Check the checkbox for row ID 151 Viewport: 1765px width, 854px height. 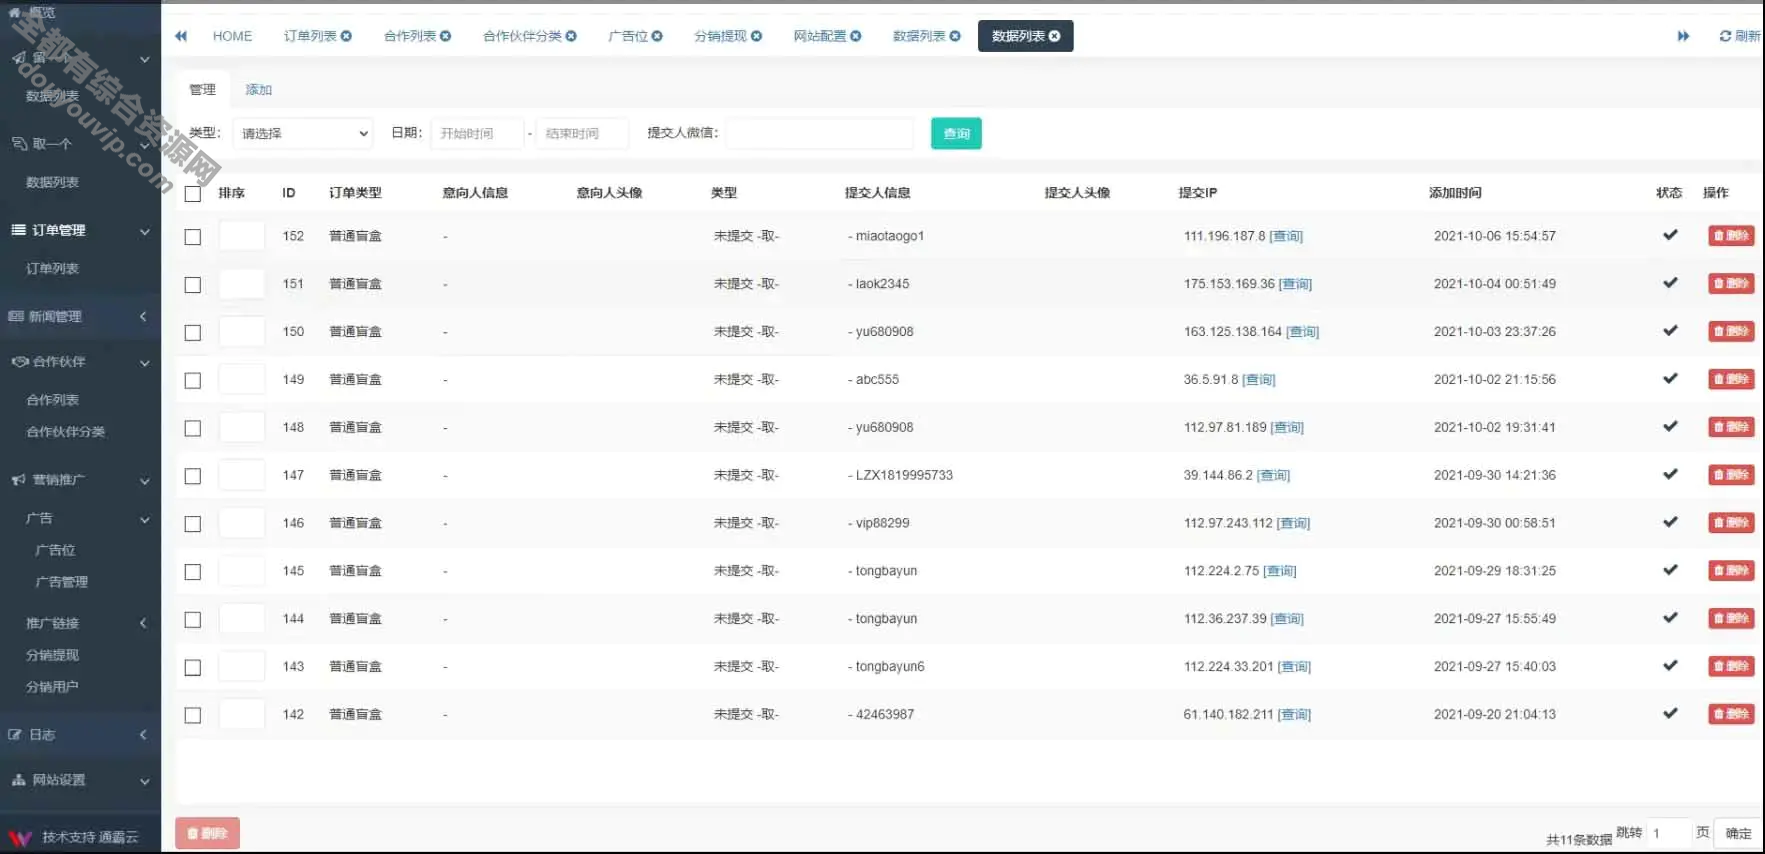coord(193,285)
